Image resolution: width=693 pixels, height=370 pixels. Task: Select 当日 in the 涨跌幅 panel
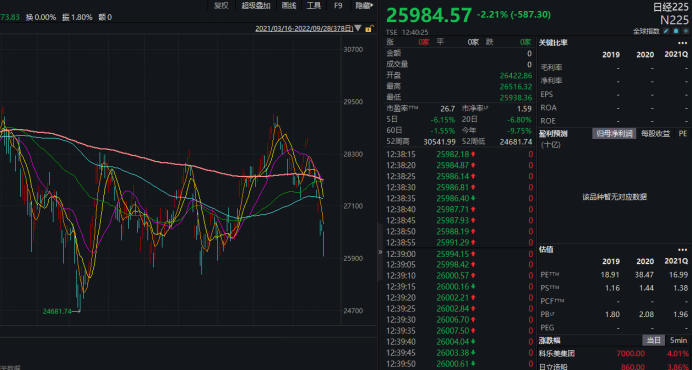[654, 340]
